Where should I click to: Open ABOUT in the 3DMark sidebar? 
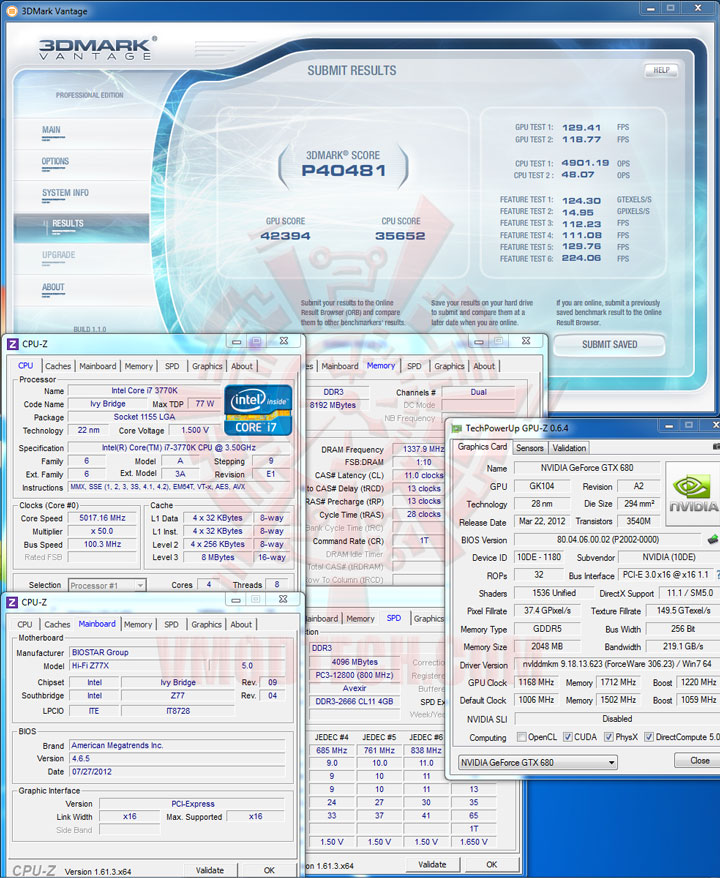[53, 287]
